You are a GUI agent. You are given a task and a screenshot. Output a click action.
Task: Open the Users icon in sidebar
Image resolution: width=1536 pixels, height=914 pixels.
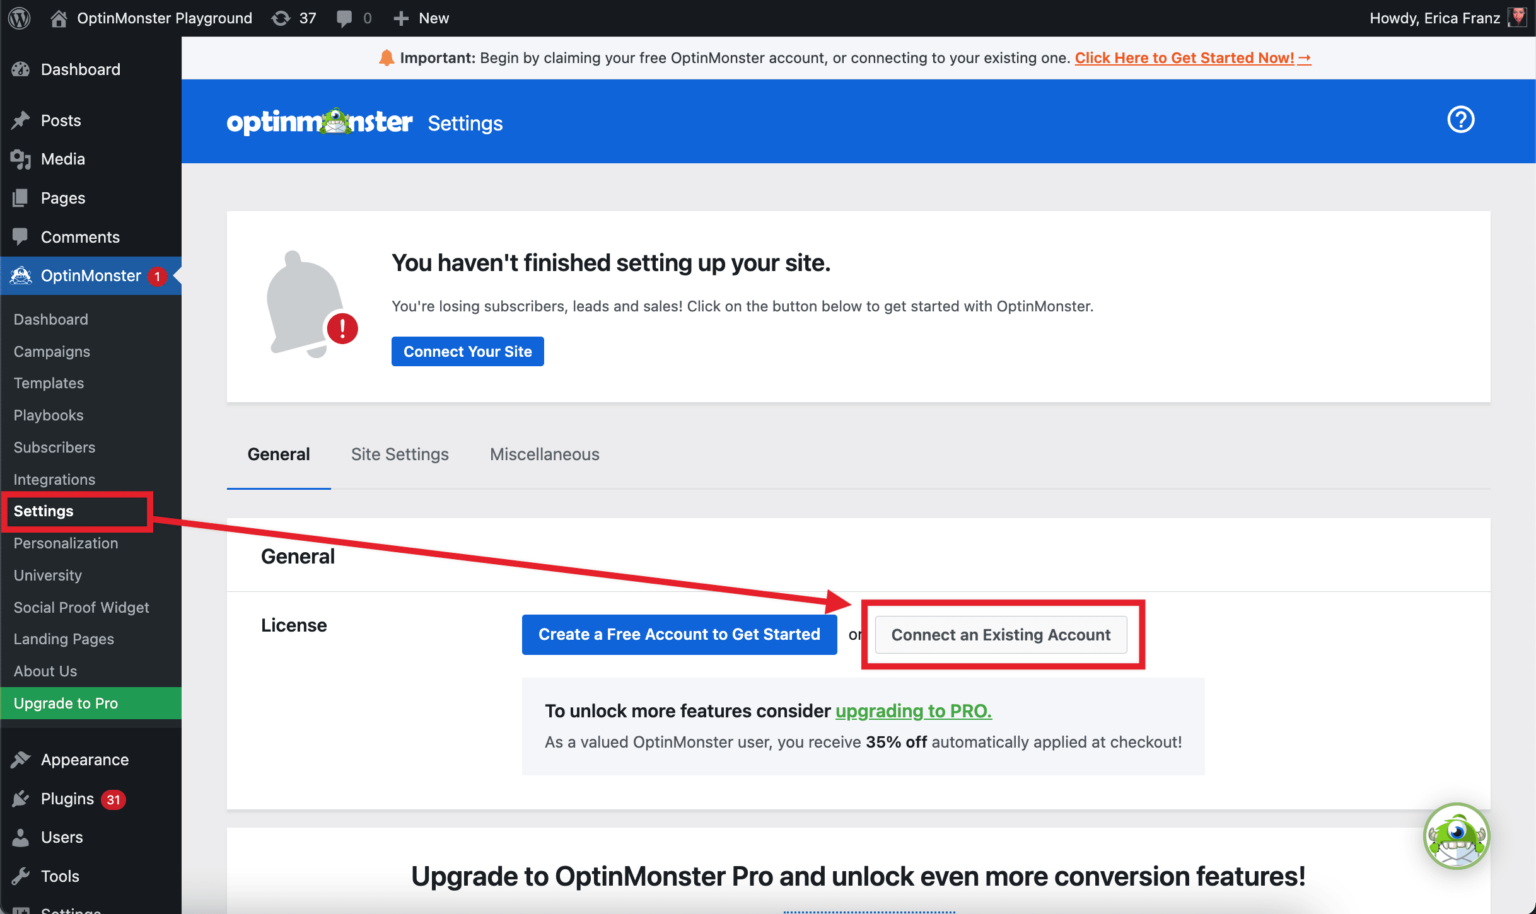(22, 837)
